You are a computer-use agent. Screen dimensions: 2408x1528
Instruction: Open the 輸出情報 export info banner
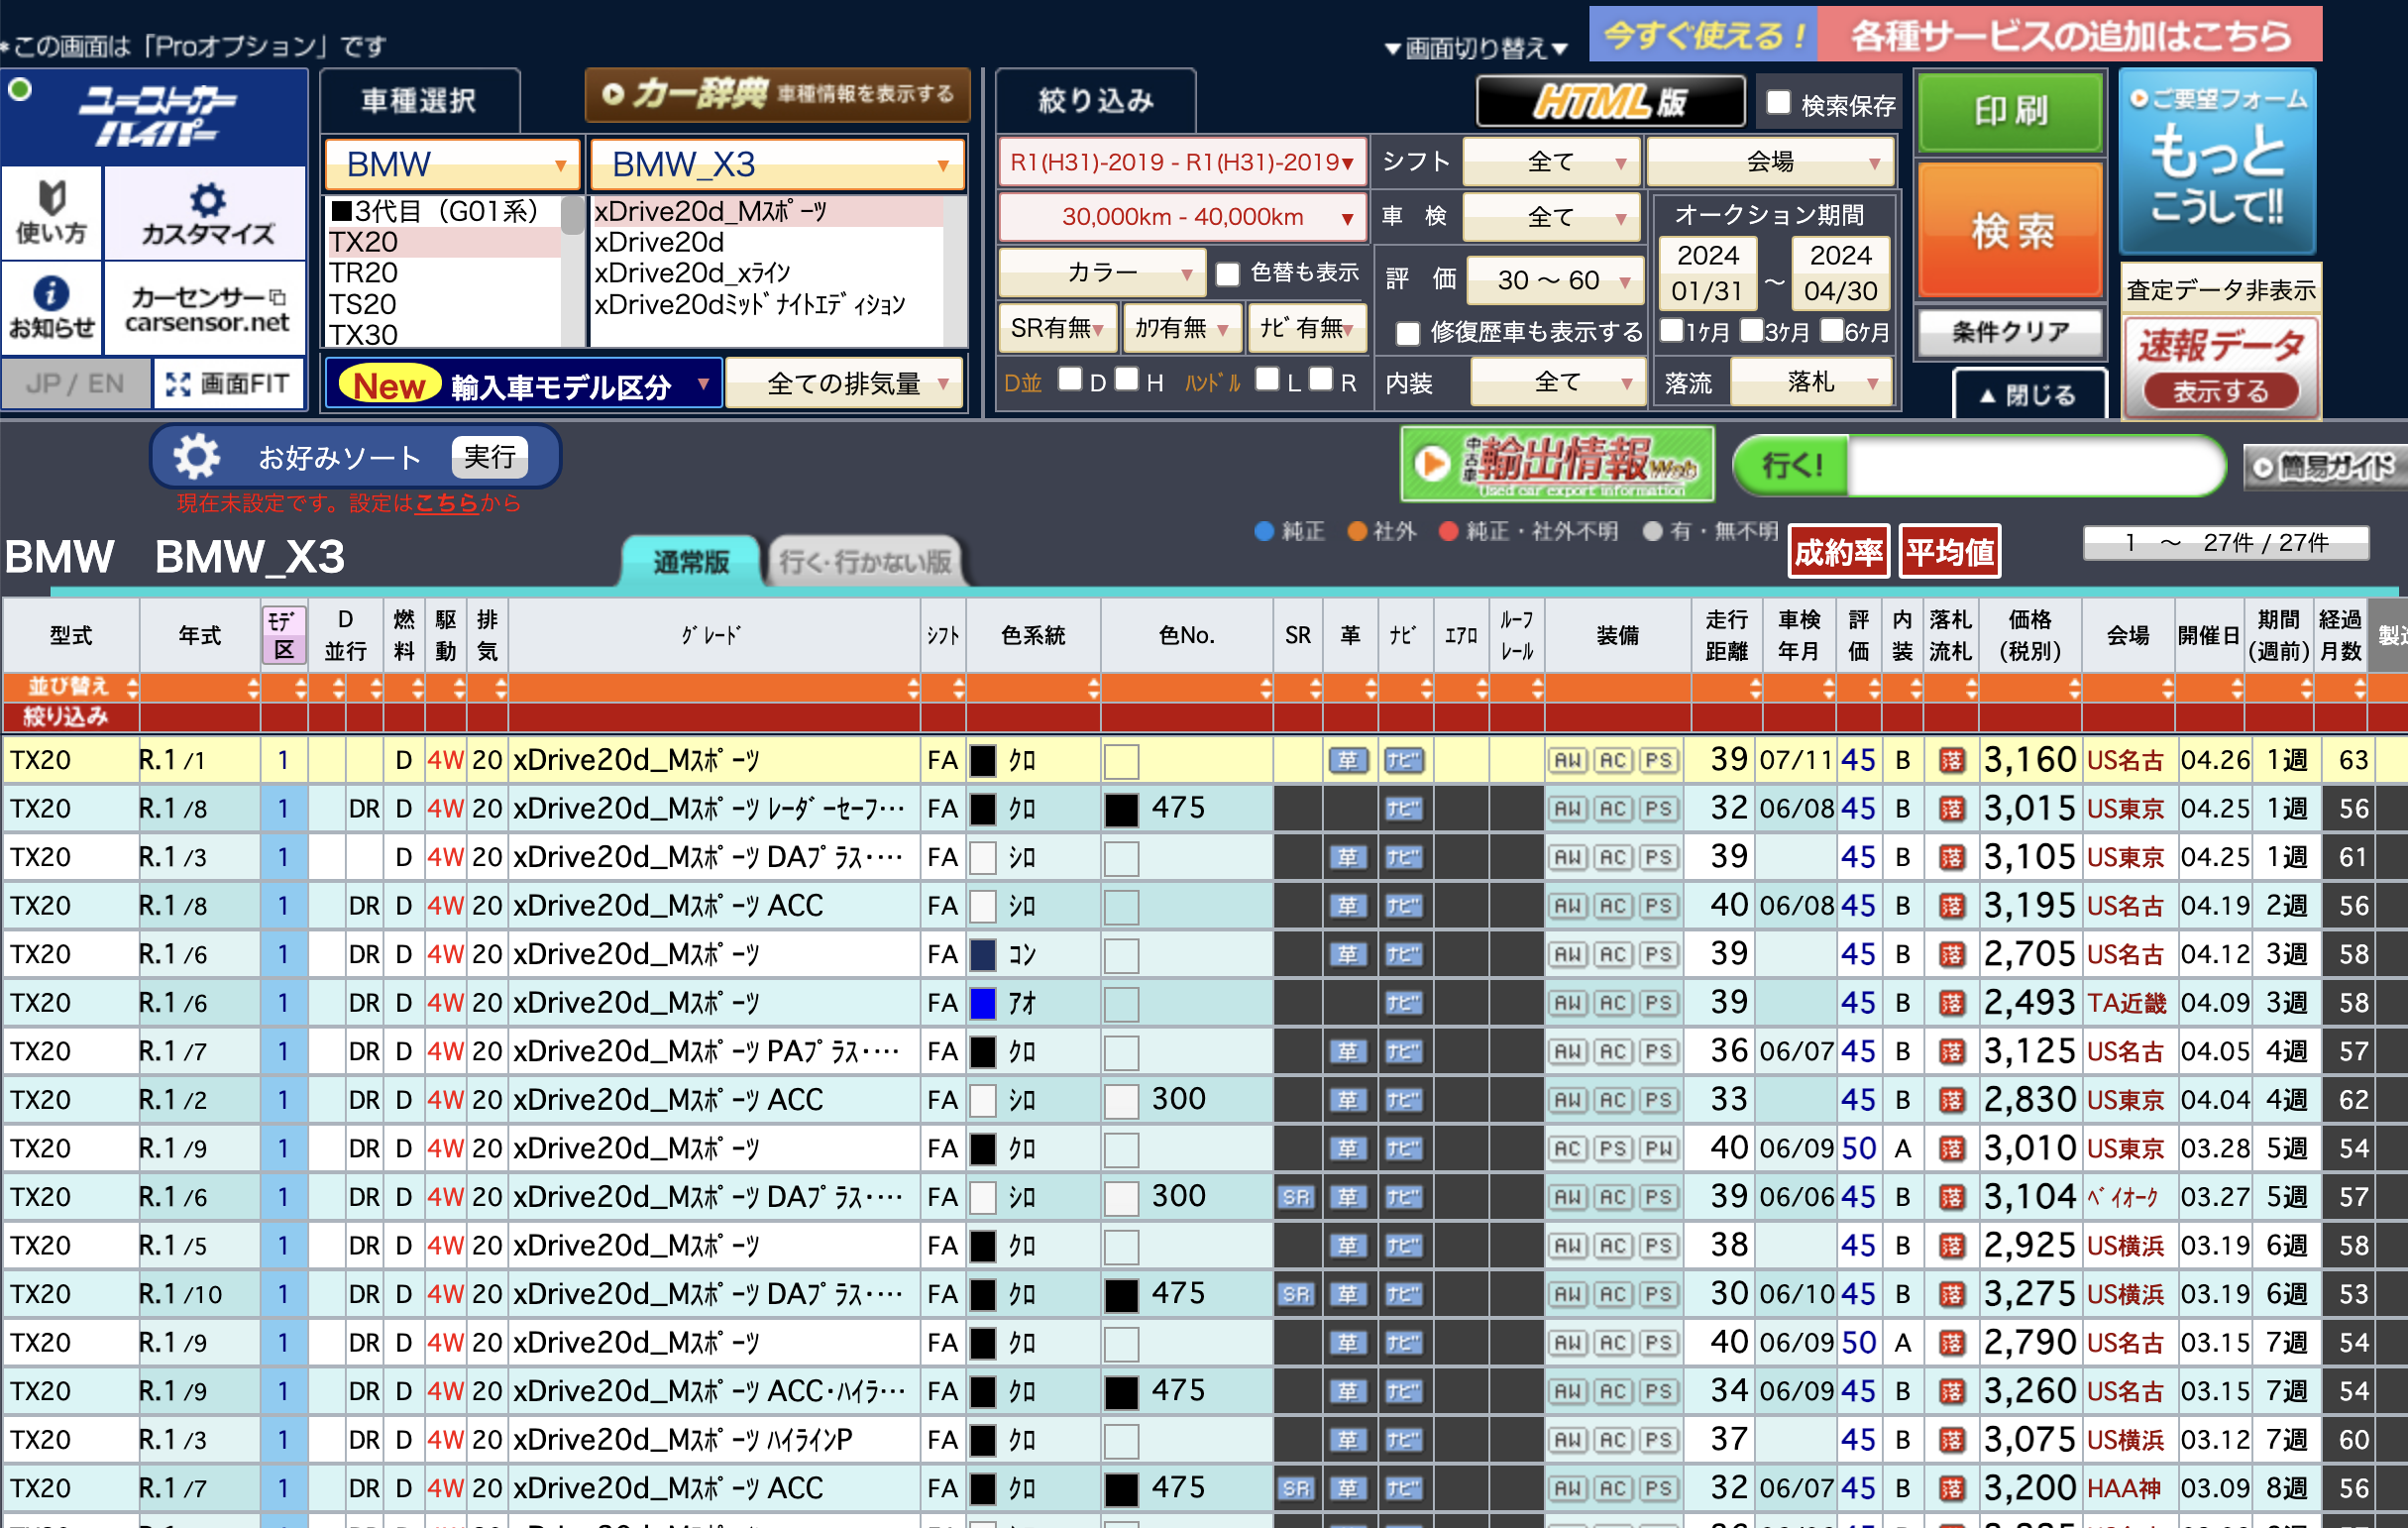click(x=1557, y=464)
